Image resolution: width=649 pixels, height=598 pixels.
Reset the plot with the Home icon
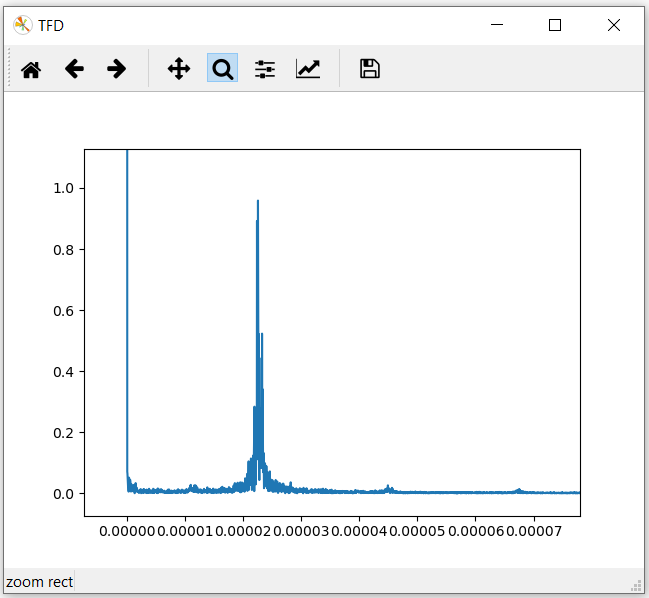point(31,69)
